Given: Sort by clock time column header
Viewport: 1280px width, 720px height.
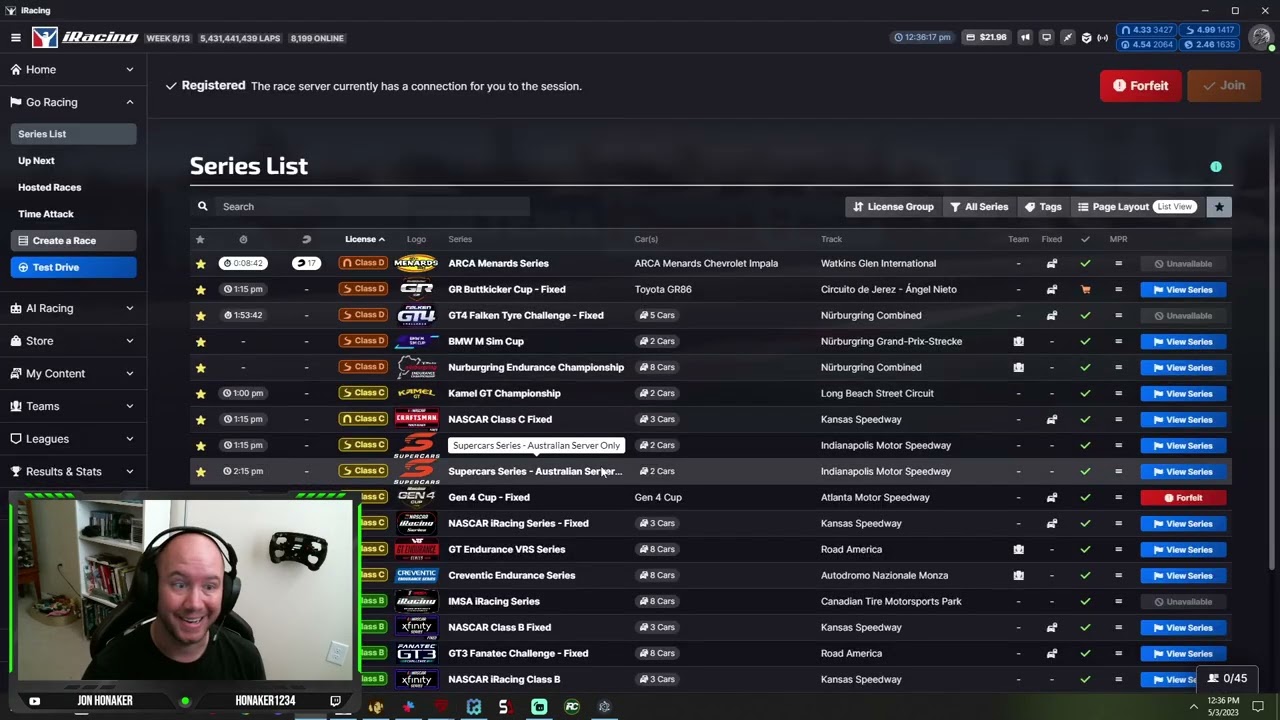Looking at the screenshot, I should click(243, 239).
